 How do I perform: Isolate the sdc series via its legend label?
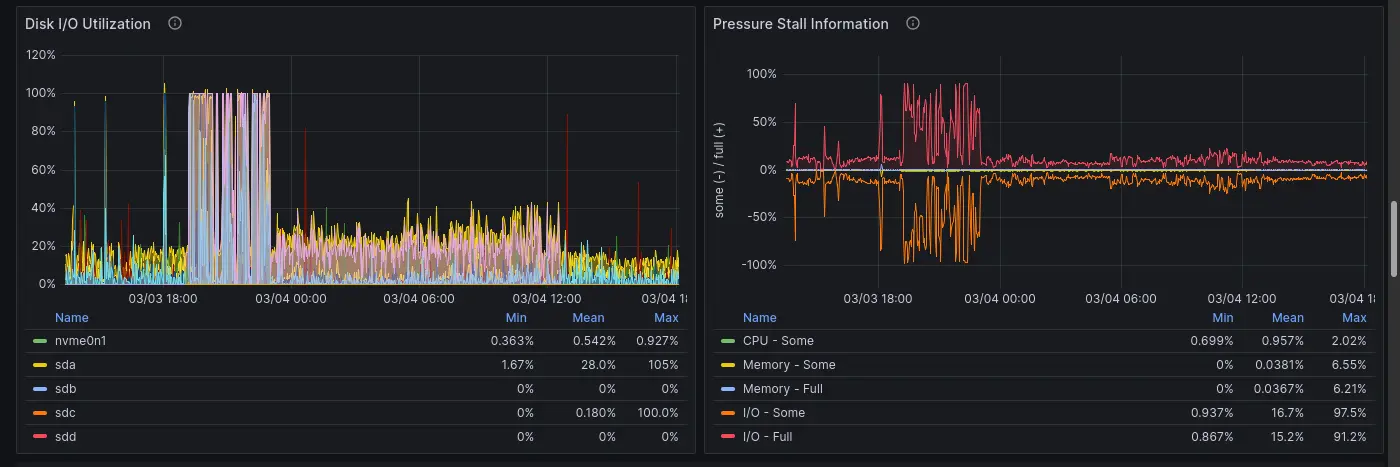click(66, 413)
